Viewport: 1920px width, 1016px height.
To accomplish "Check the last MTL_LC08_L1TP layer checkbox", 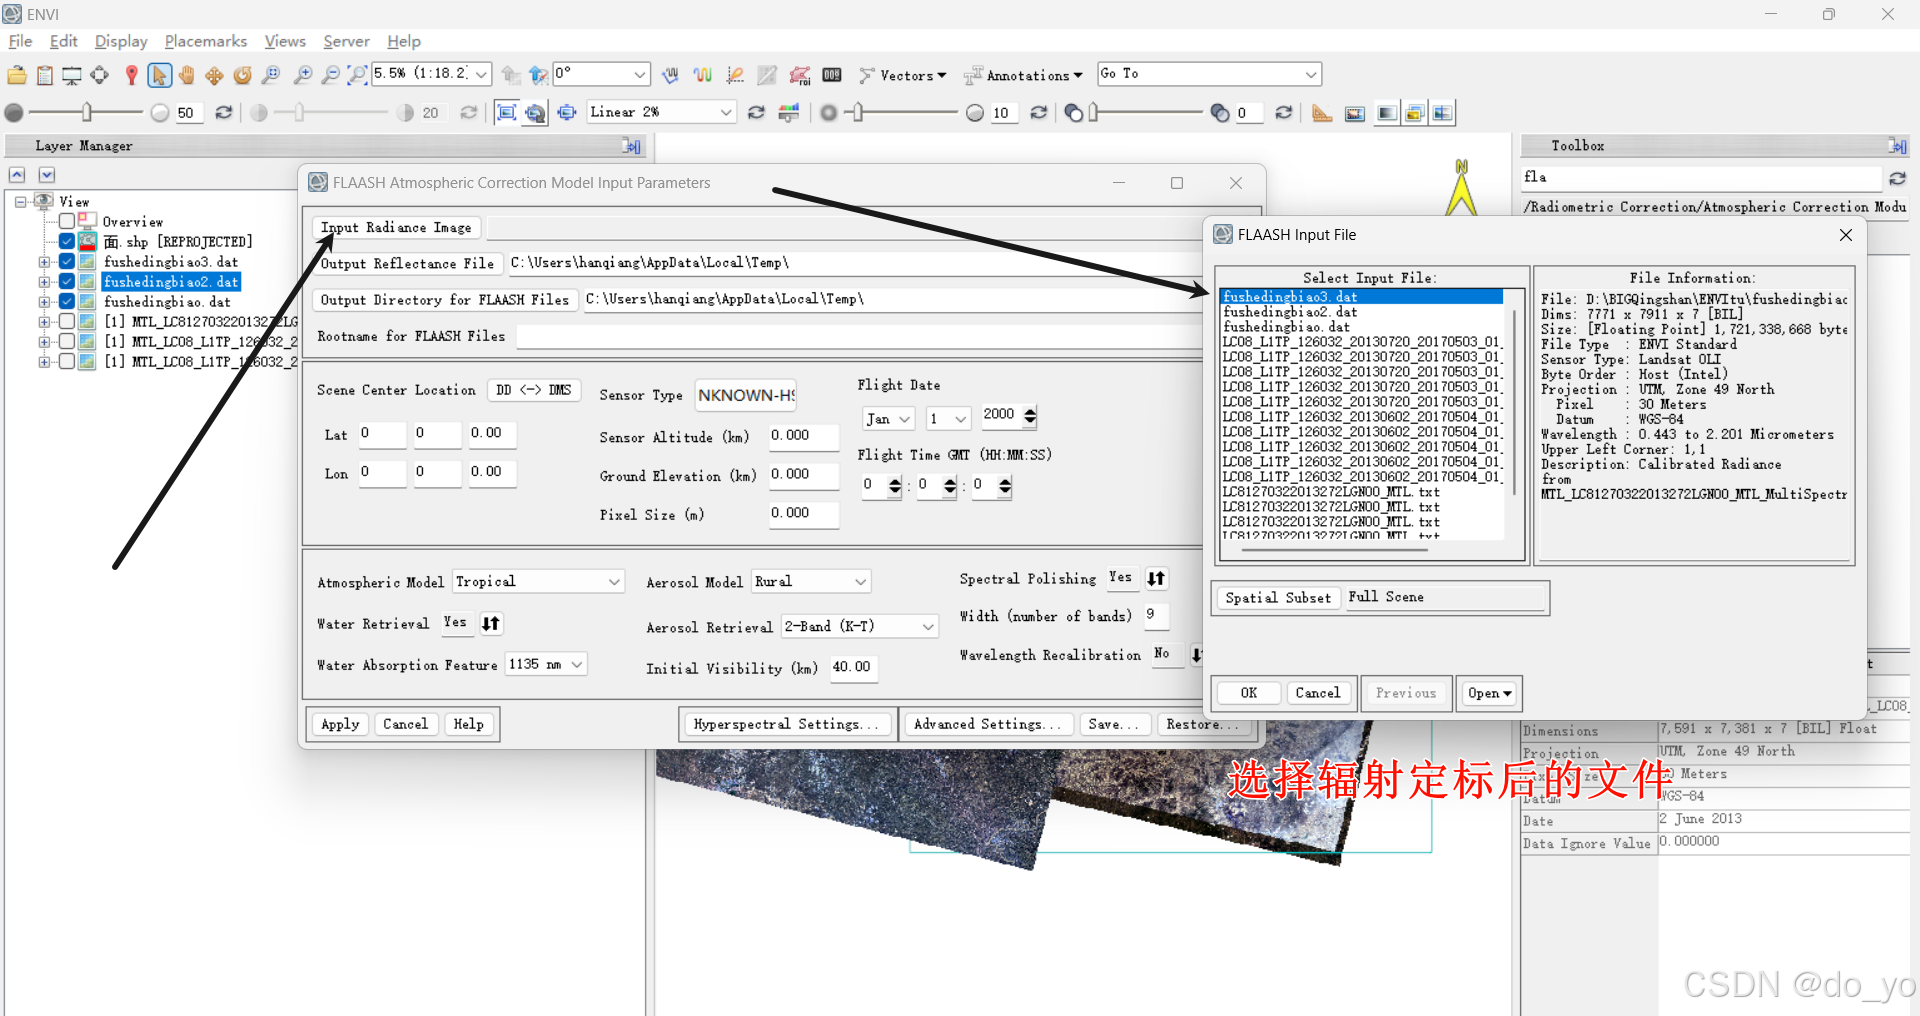I will [67, 361].
